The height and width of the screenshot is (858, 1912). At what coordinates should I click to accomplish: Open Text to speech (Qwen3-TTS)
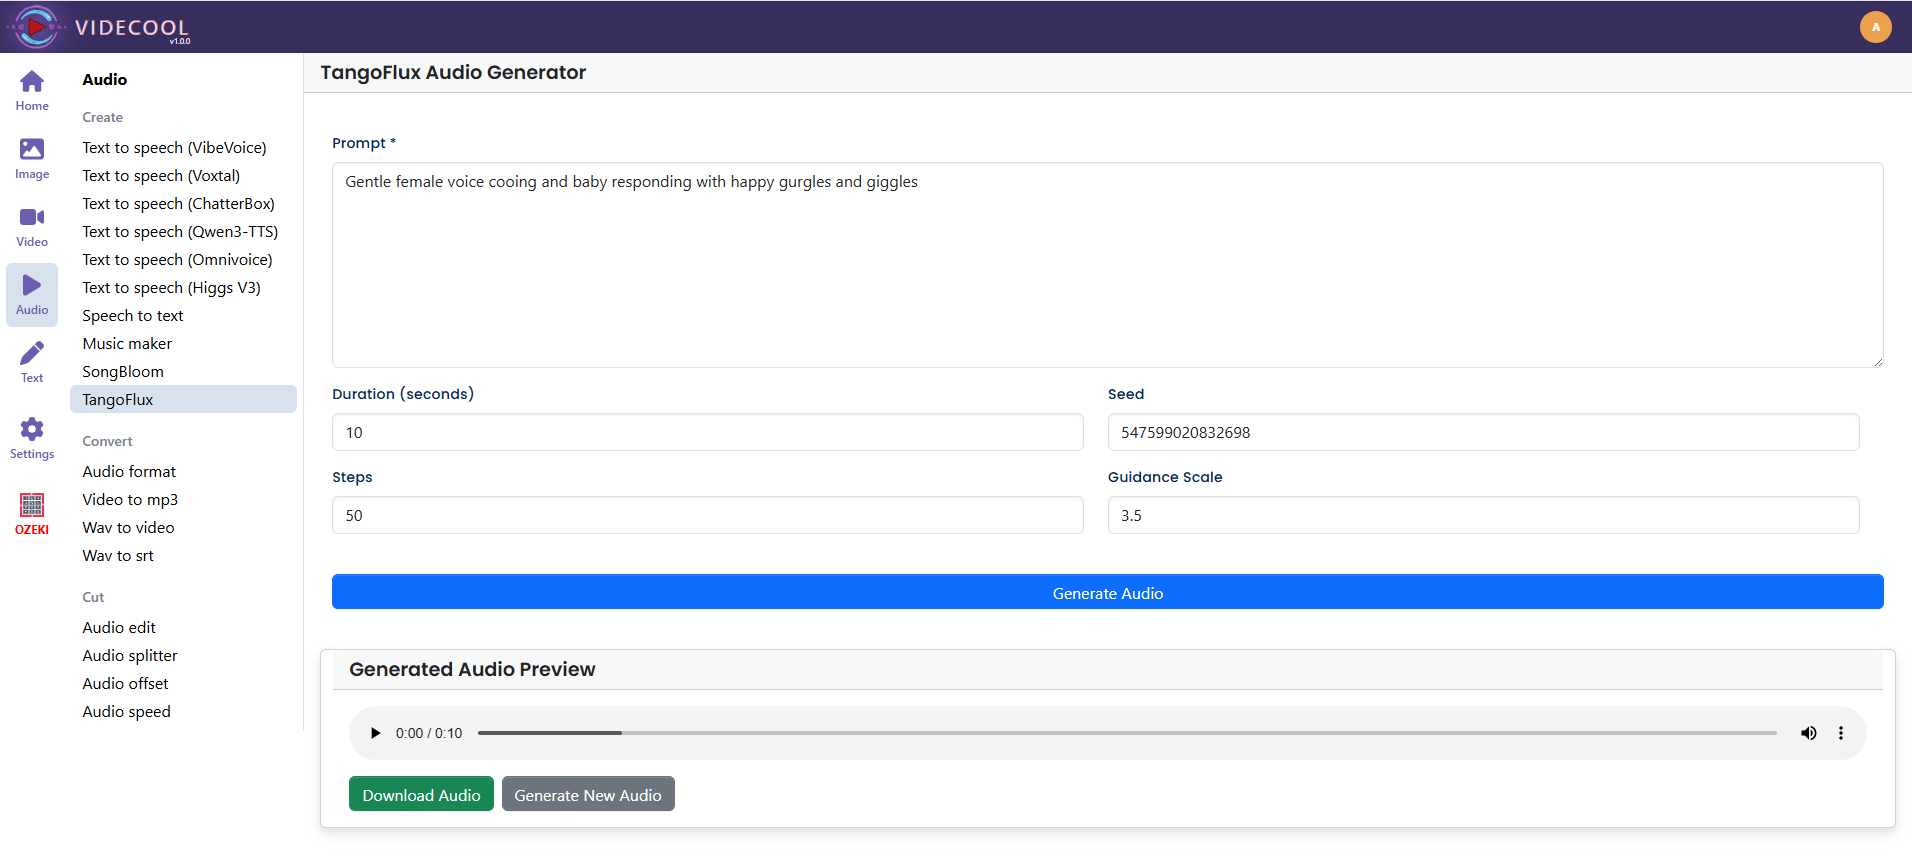coord(180,231)
